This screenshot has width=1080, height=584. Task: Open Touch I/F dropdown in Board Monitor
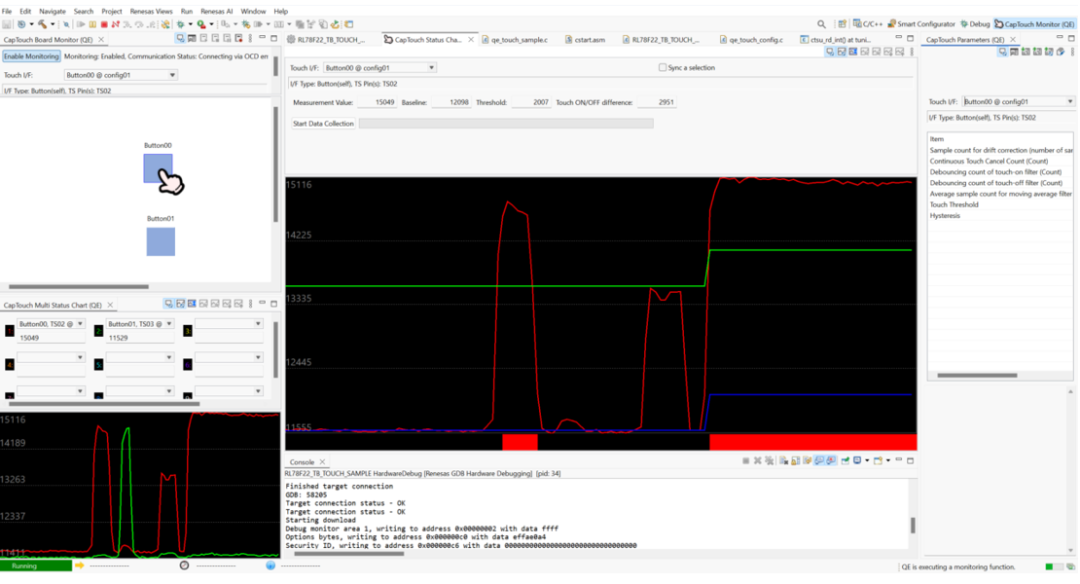(x=120, y=75)
